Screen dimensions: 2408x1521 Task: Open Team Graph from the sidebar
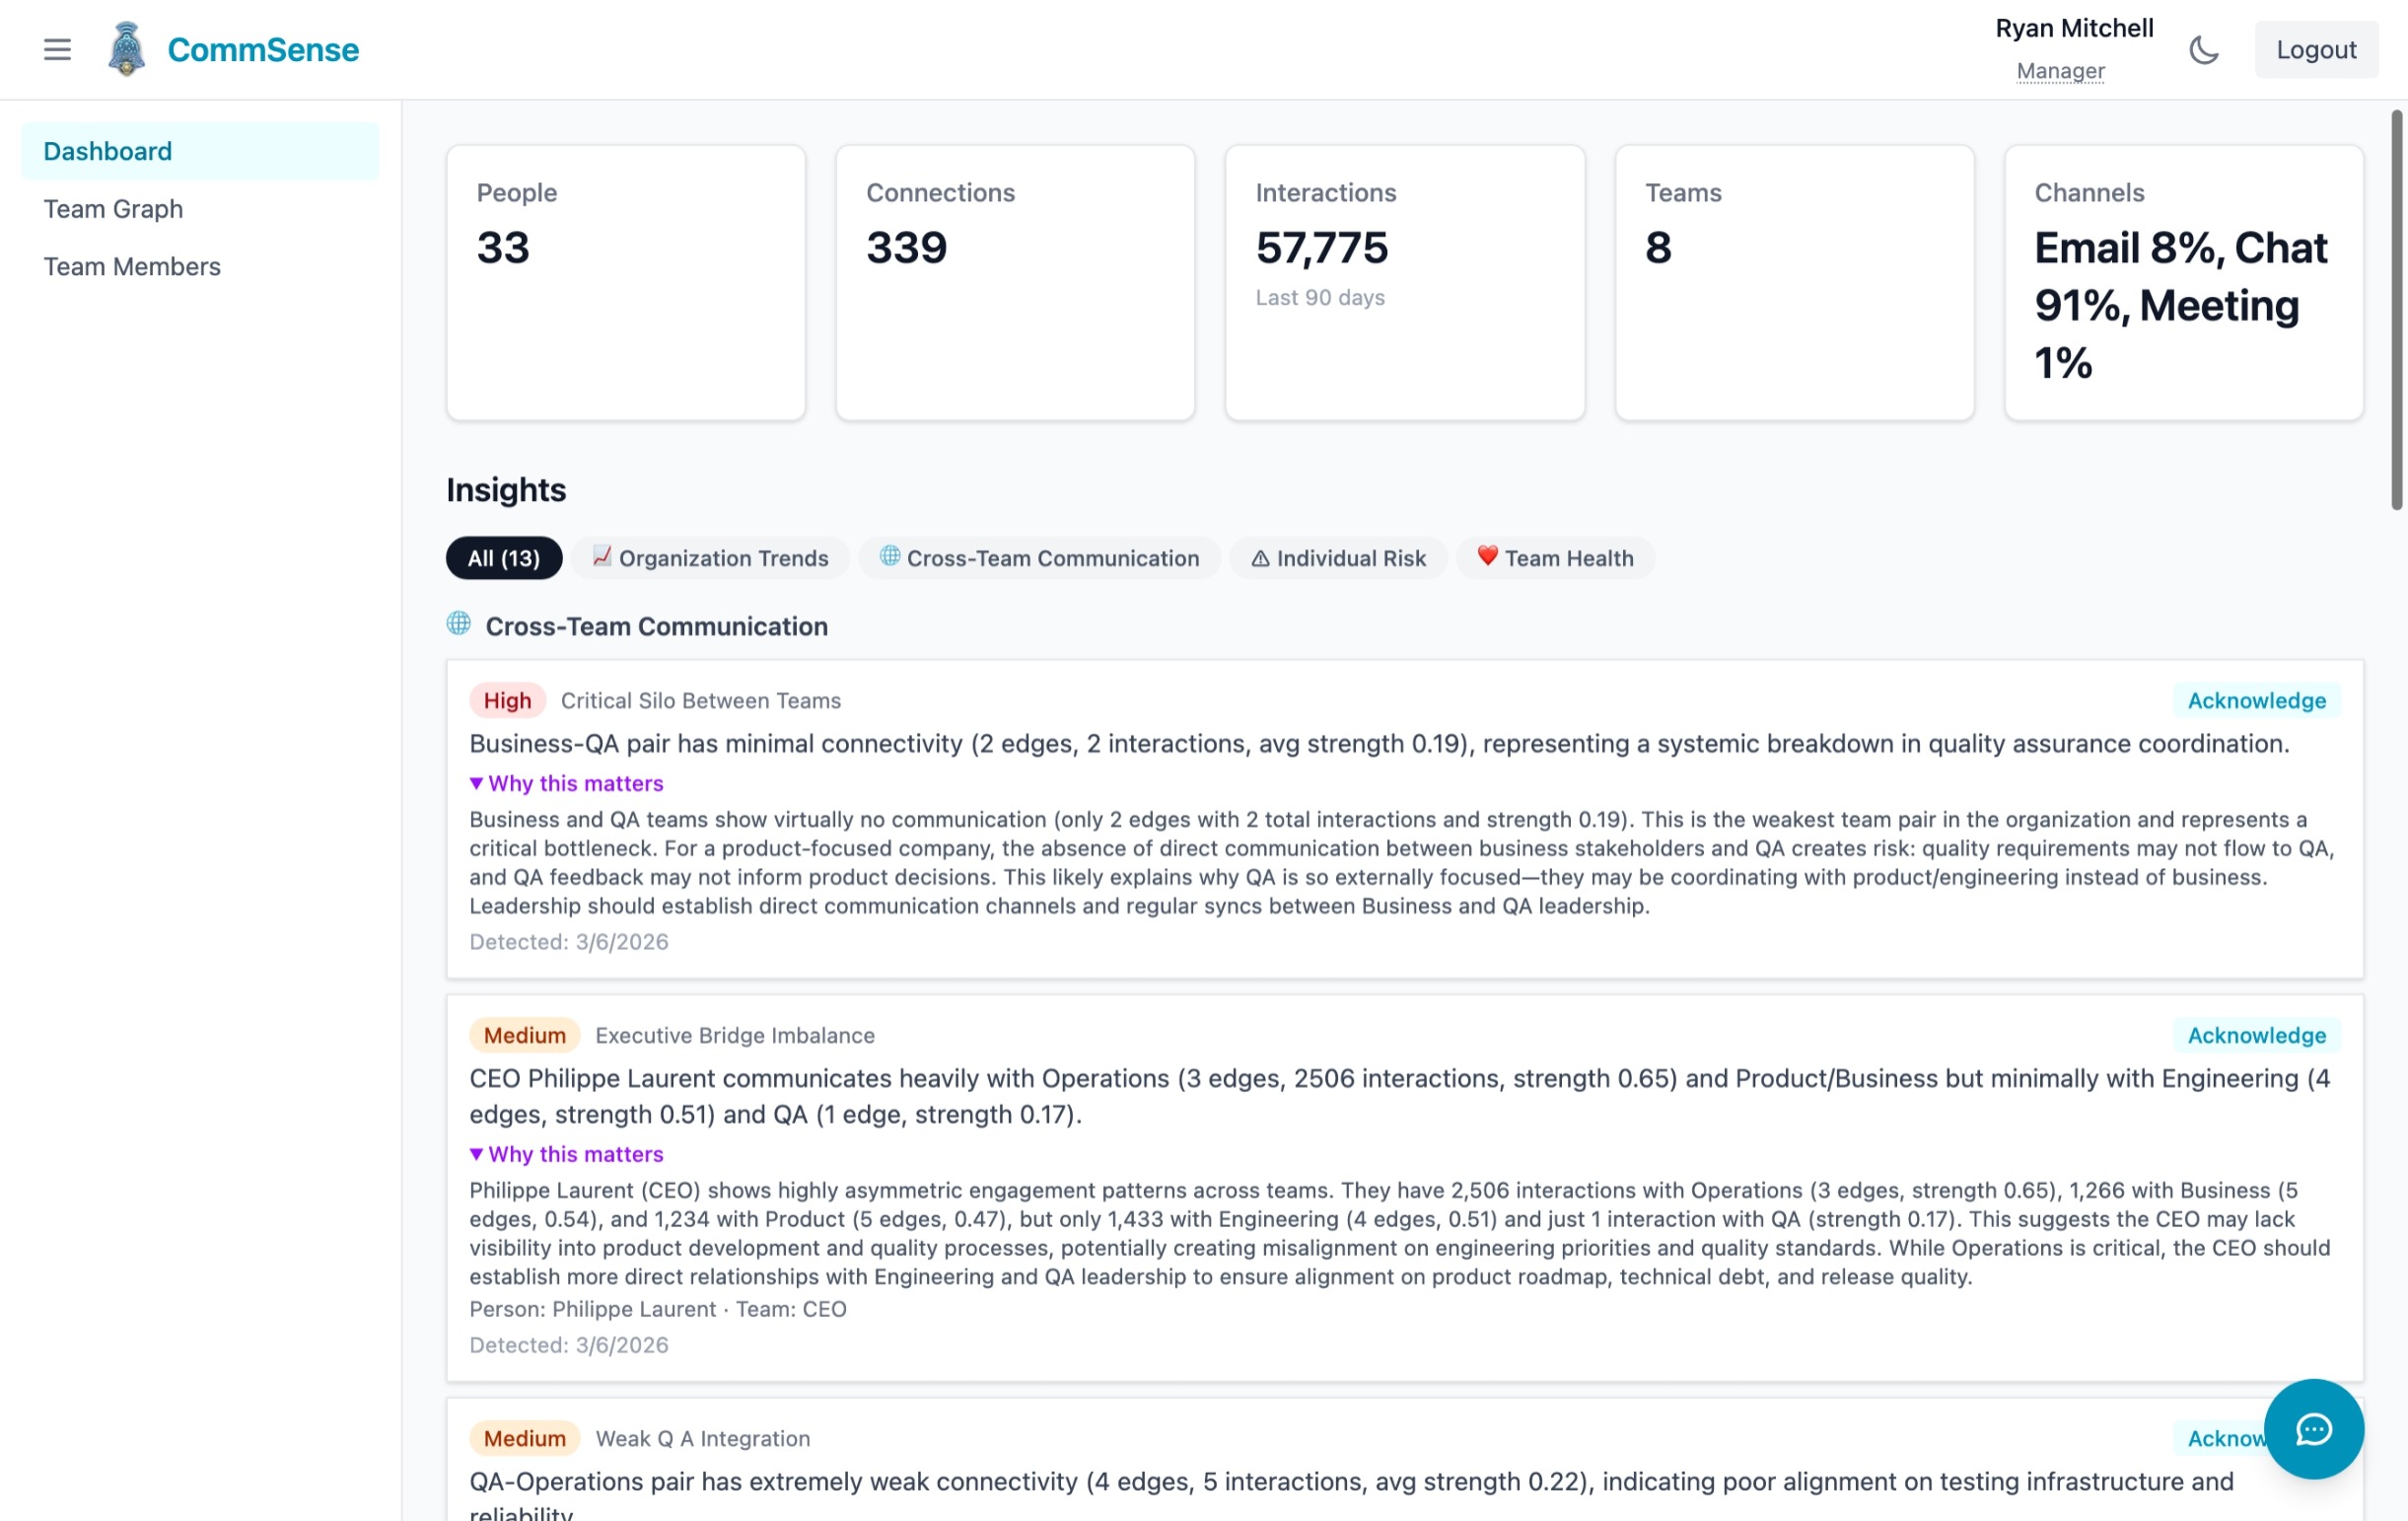point(113,209)
